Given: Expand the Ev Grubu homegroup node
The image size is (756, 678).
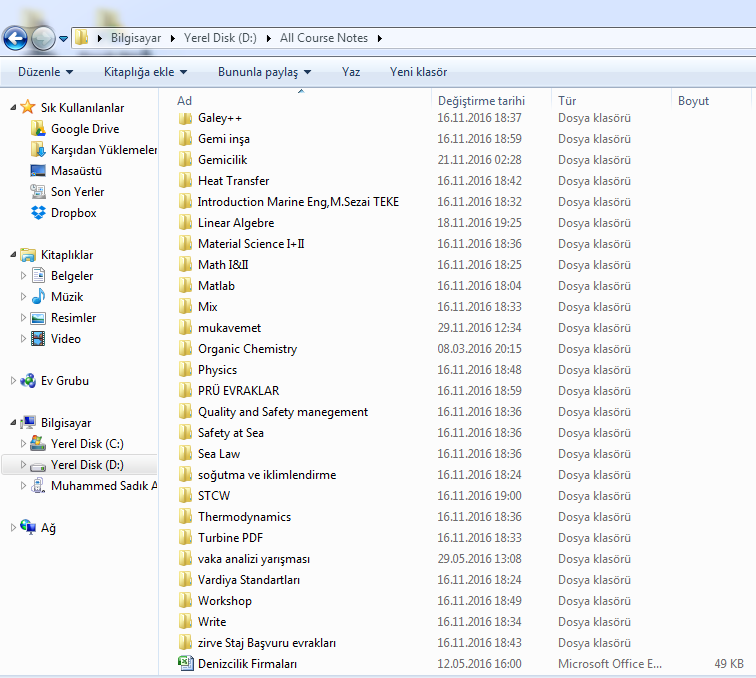Looking at the screenshot, I should pos(12,381).
